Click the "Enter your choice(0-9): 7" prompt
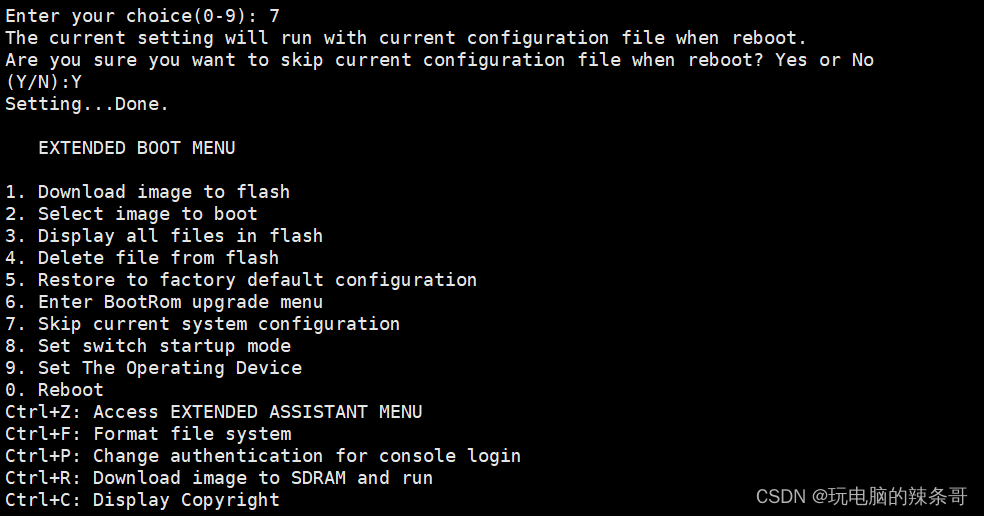Image resolution: width=984 pixels, height=516 pixels. [x=142, y=16]
